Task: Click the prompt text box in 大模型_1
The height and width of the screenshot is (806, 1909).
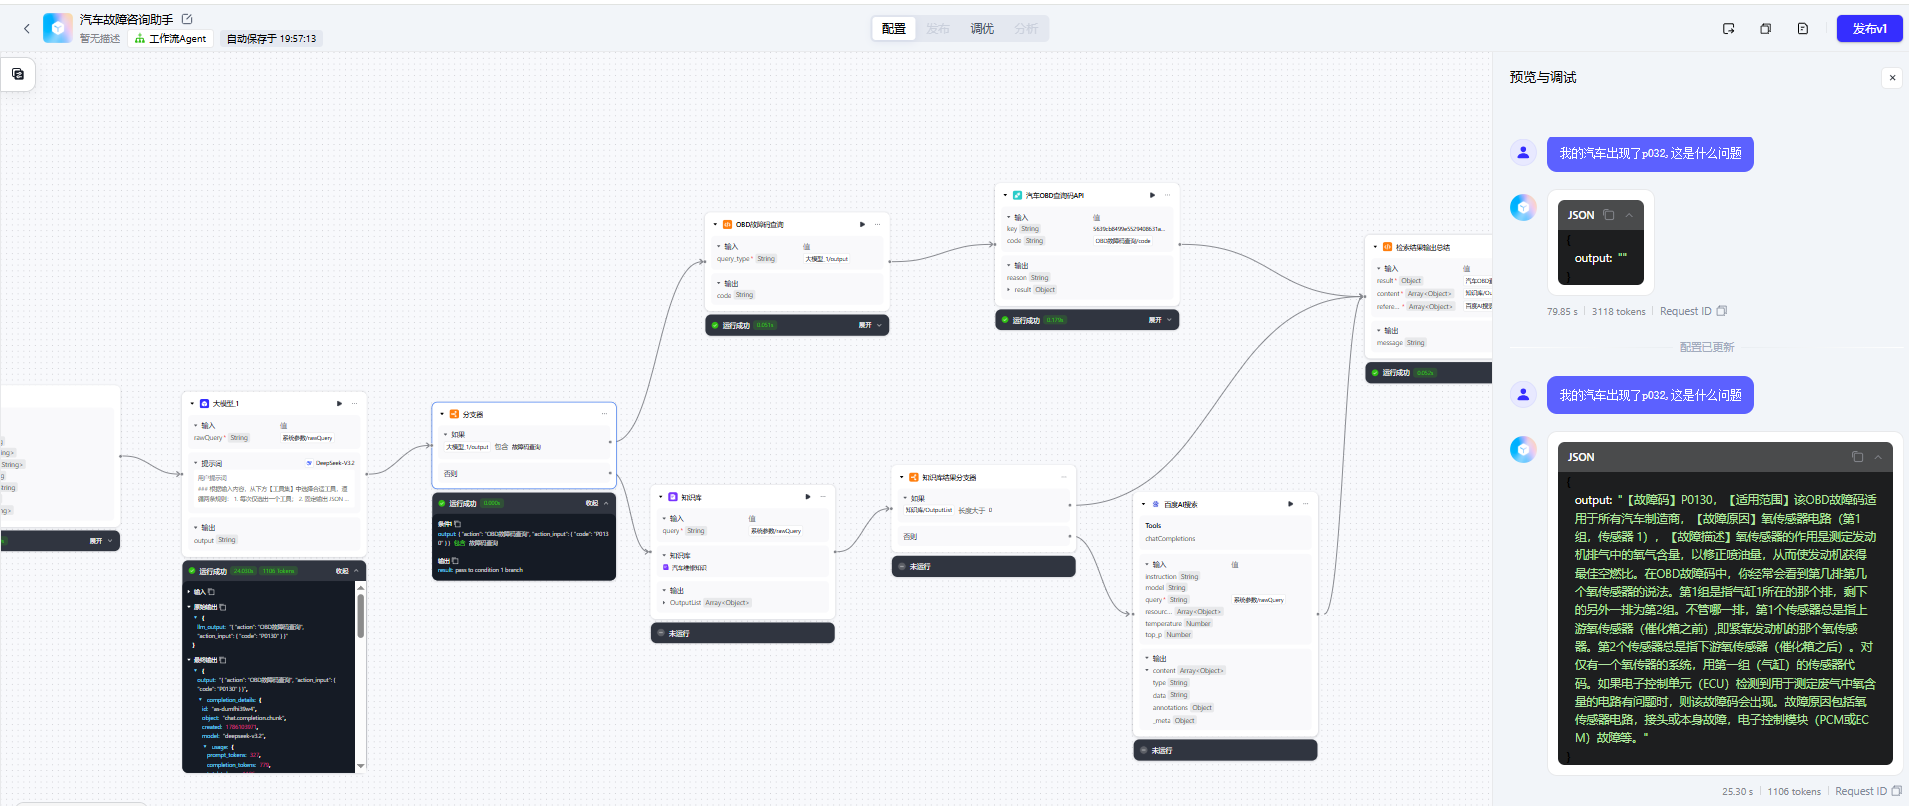Action: [x=274, y=489]
